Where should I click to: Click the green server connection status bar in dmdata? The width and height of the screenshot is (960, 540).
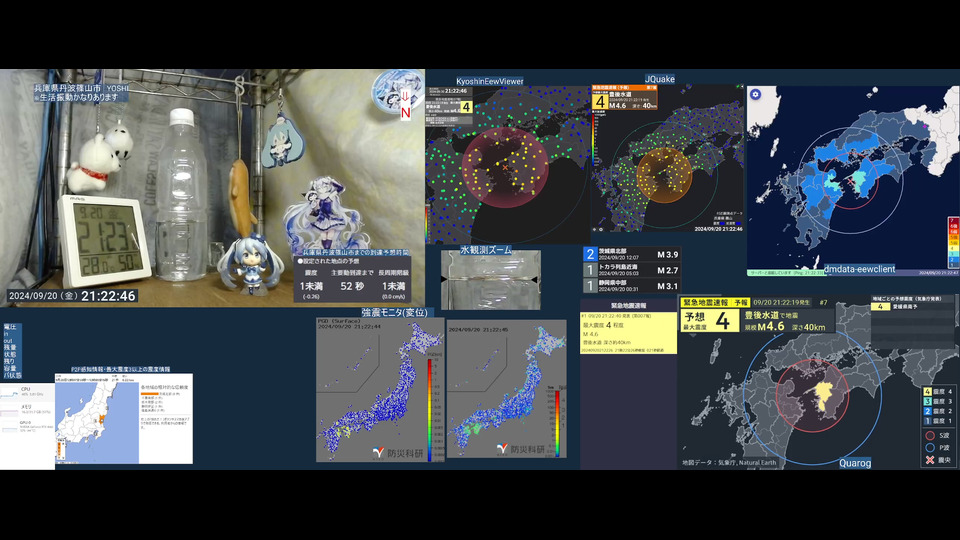pyautogui.click(x=786, y=272)
